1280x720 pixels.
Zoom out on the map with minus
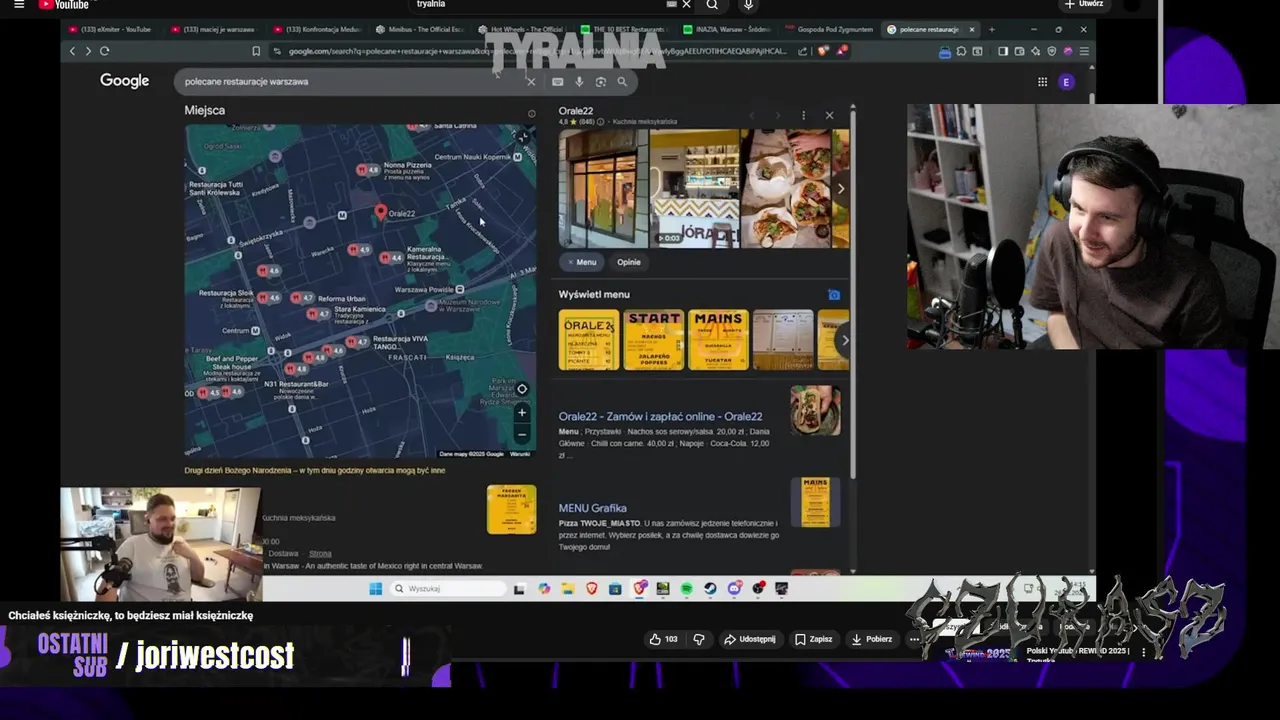(x=521, y=434)
